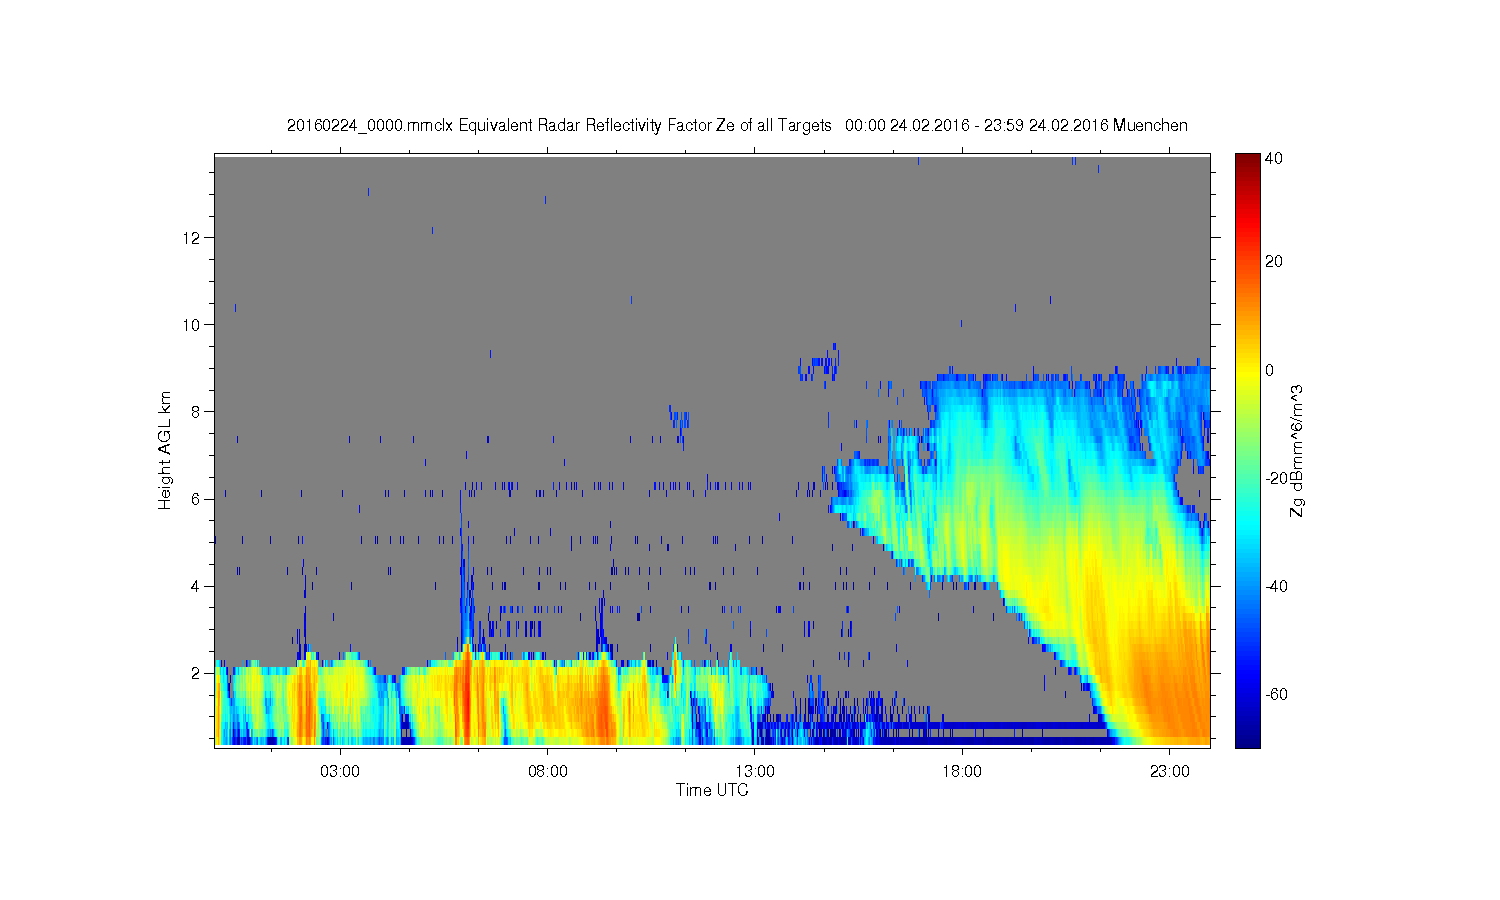Viewport: 1500px width, 900px height.
Task: Click the colorbar label 'Zg dBmm^6/m^3'
Action: [1297, 451]
